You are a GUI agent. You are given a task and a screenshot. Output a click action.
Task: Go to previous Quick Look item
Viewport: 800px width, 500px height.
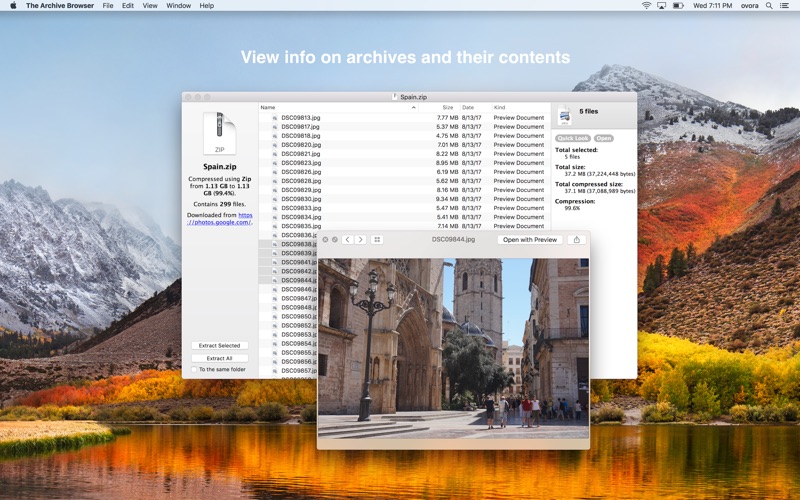pyautogui.click(x=348, y=240)
